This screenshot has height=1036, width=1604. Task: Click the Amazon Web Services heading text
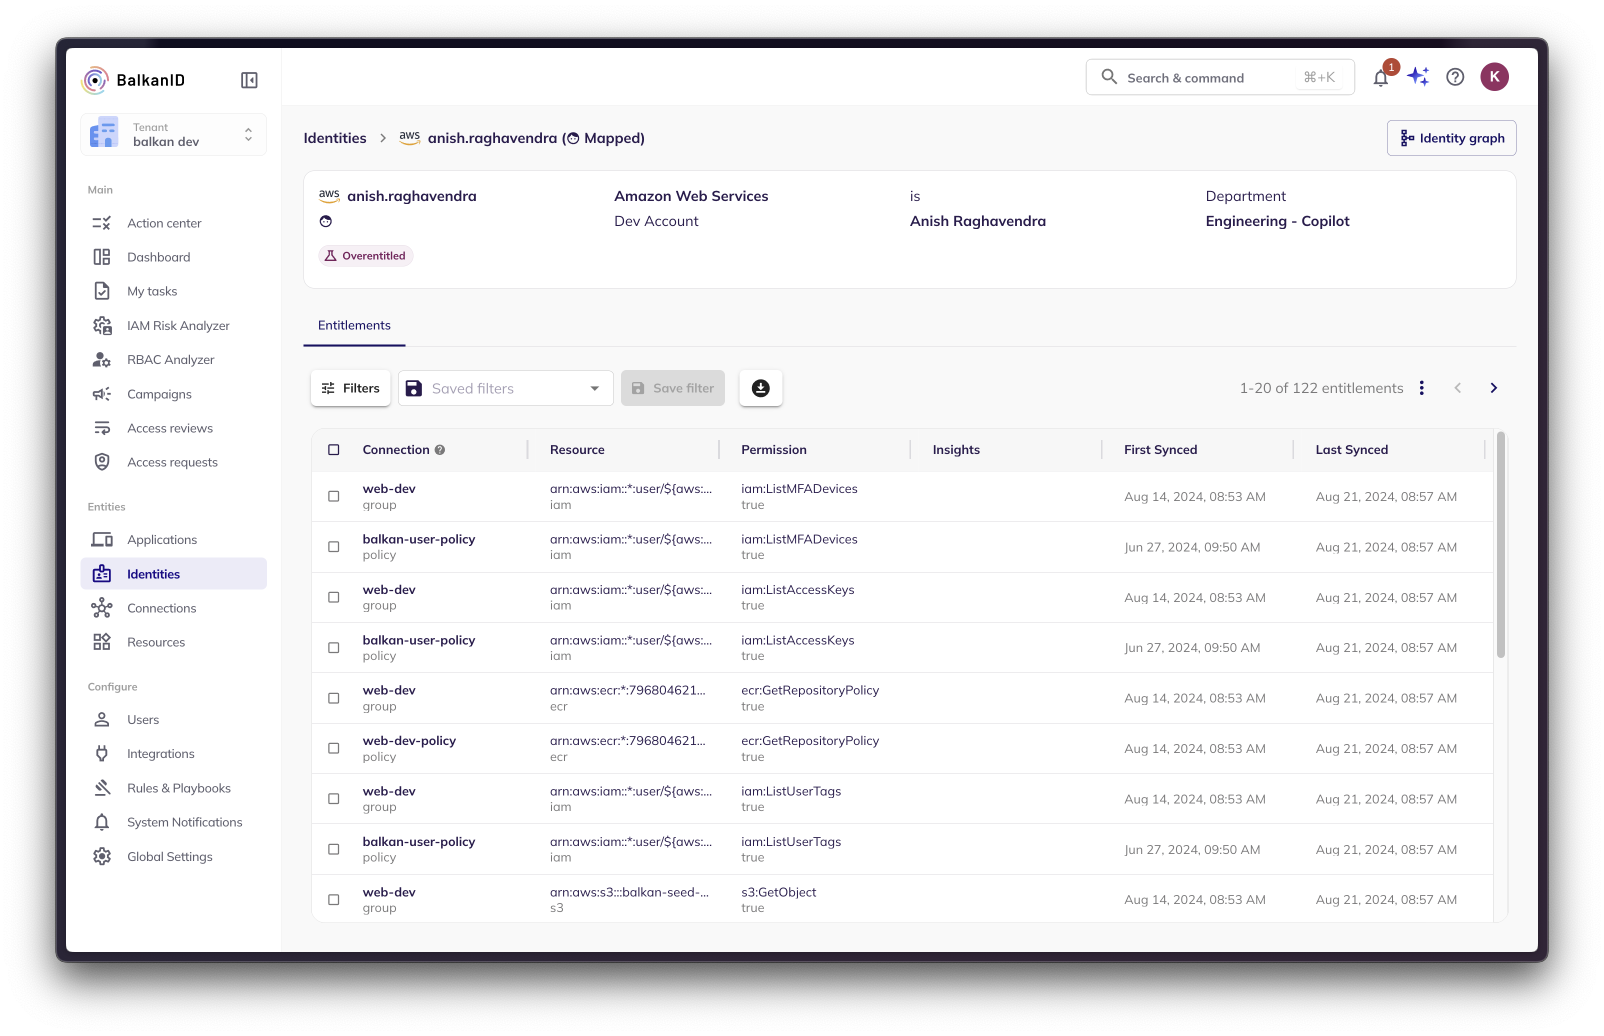(691, 196)
